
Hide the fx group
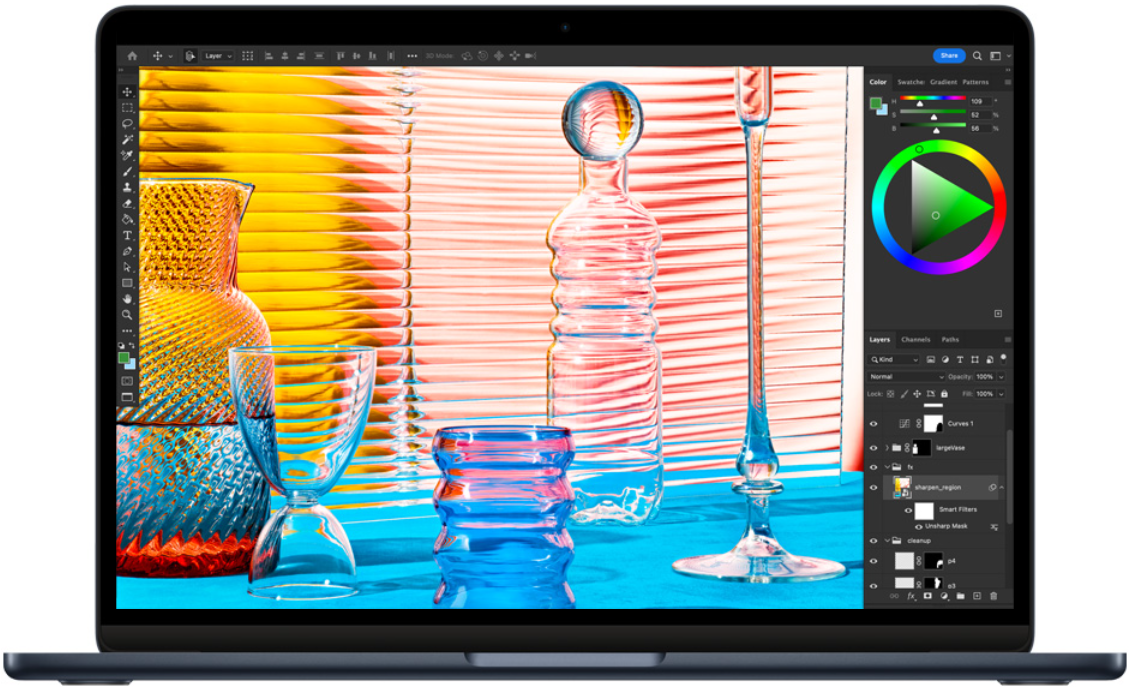pyautogui.click(x=874, y=467)
